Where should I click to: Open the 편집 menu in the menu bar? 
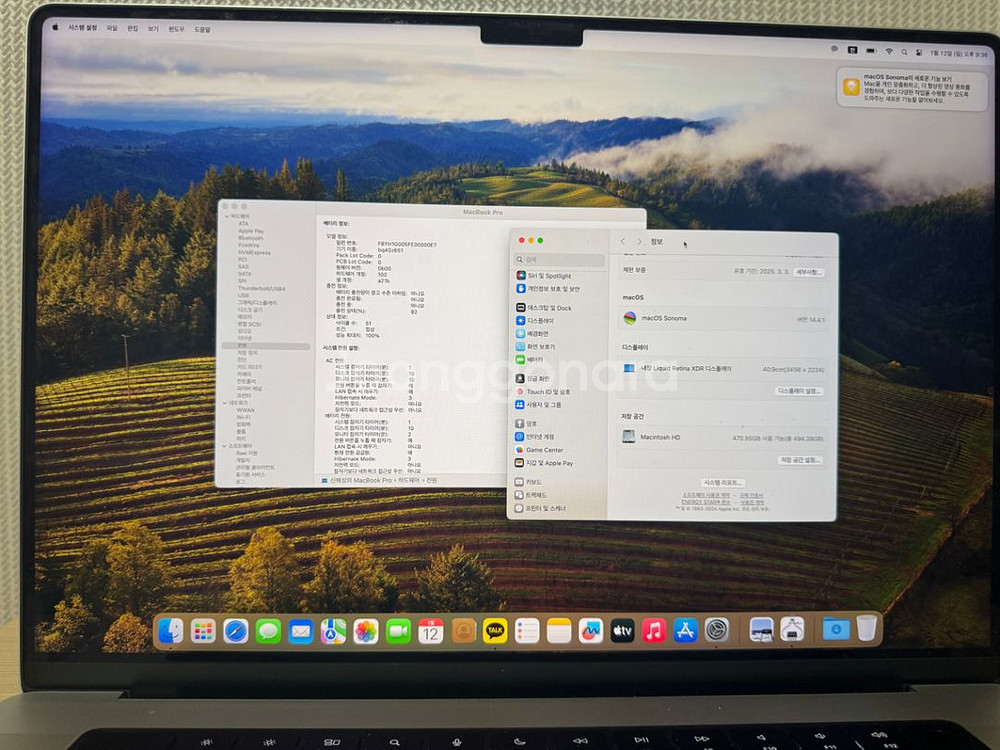point(133,29)
